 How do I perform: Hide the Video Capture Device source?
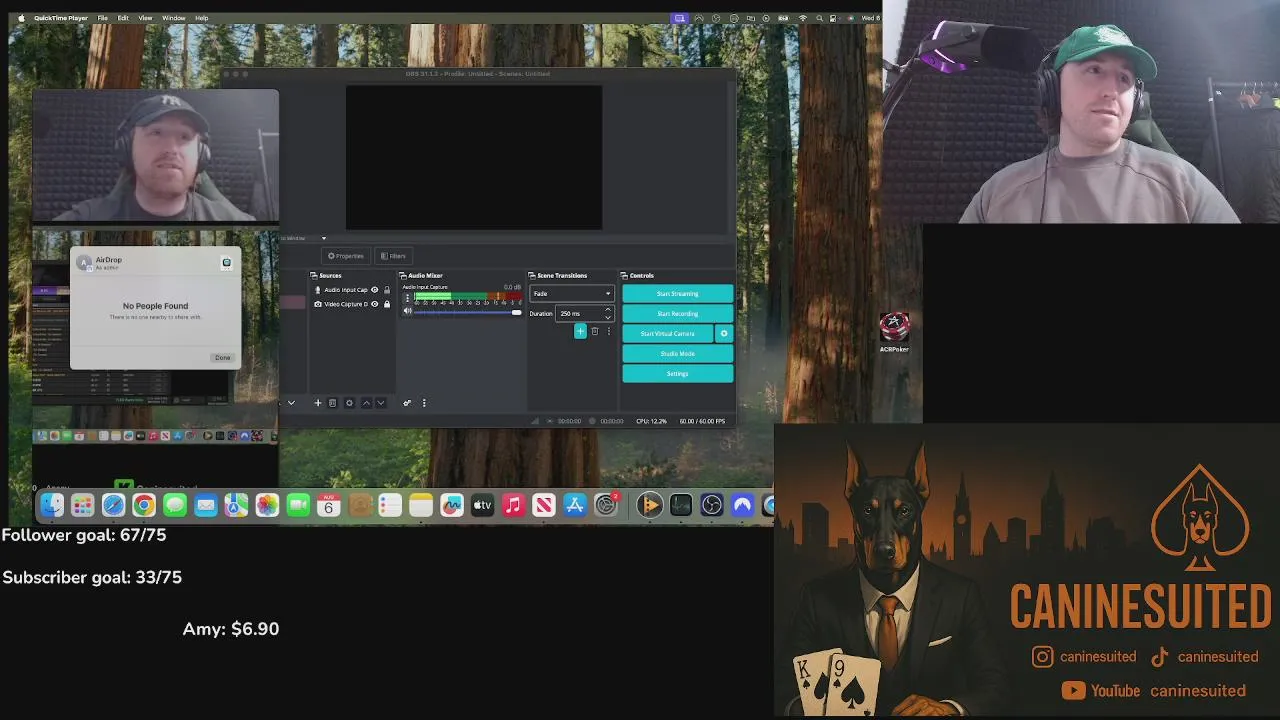[x=375, y=304]
